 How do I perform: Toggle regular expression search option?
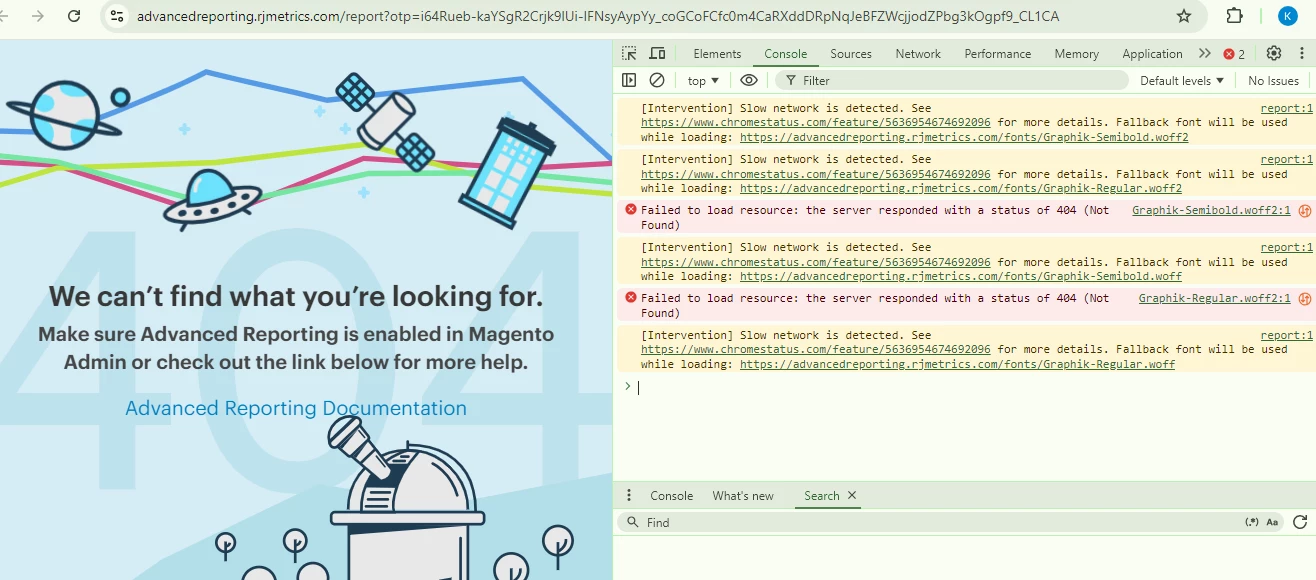click(1252, 522)
